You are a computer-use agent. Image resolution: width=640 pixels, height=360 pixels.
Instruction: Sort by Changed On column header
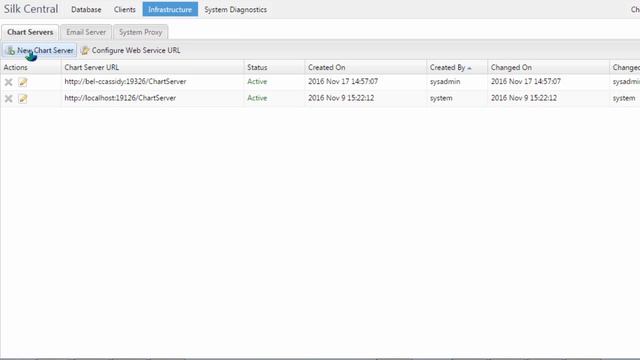click(548, 67)
